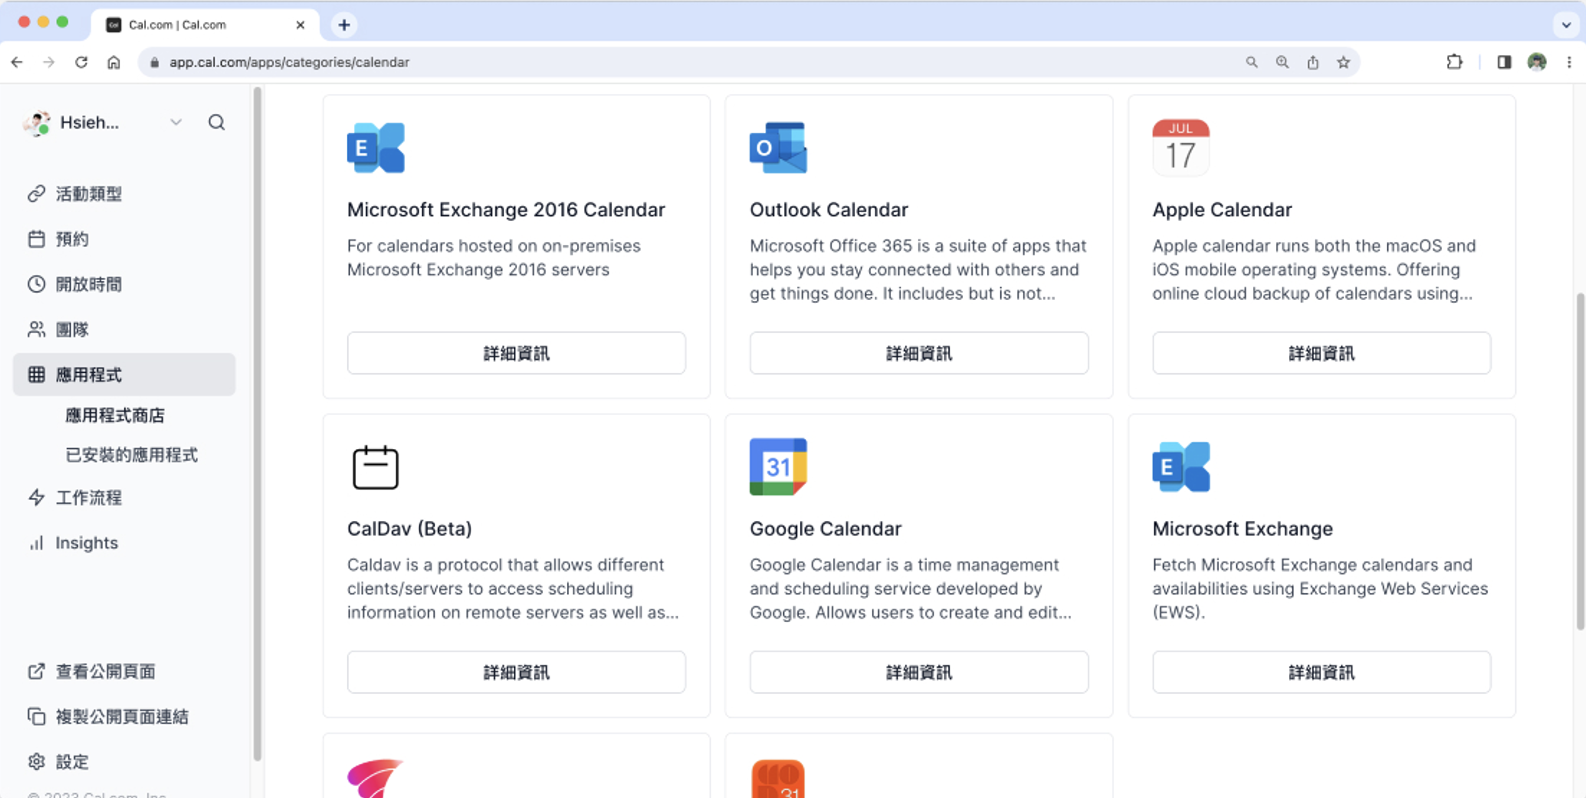1586x798 pixels.
Task: Open 預約 in sidebar
Action: 124,239
